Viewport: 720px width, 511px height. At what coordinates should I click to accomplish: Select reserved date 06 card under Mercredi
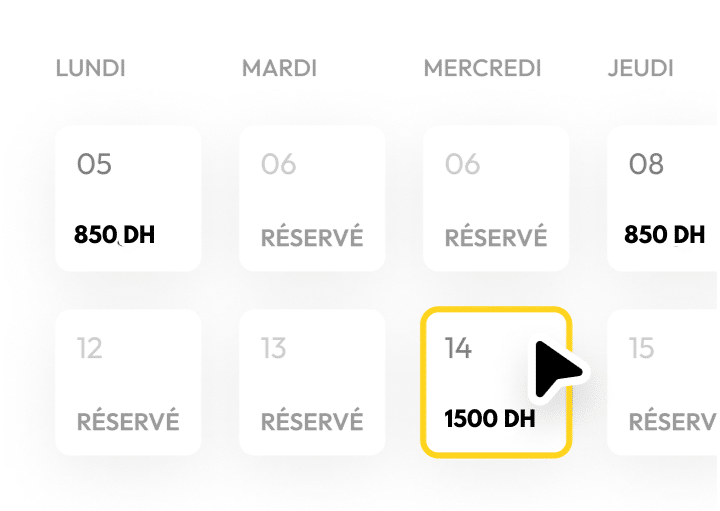point(496,198)
